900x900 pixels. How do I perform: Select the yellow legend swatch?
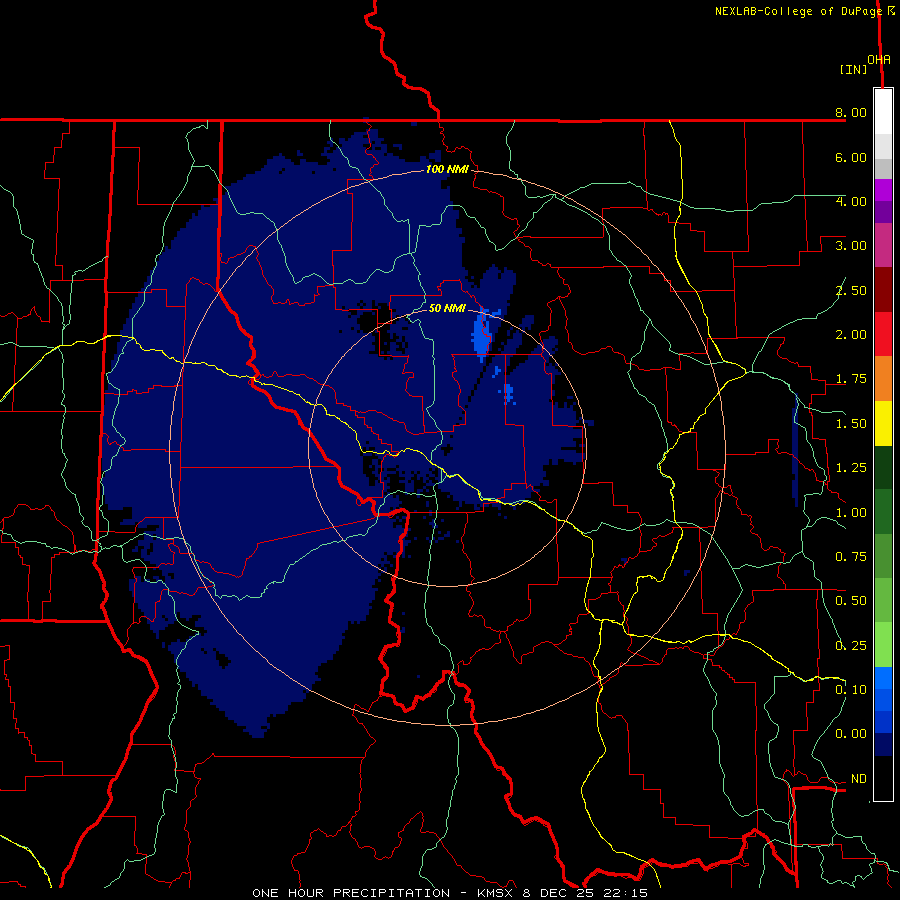883,424
